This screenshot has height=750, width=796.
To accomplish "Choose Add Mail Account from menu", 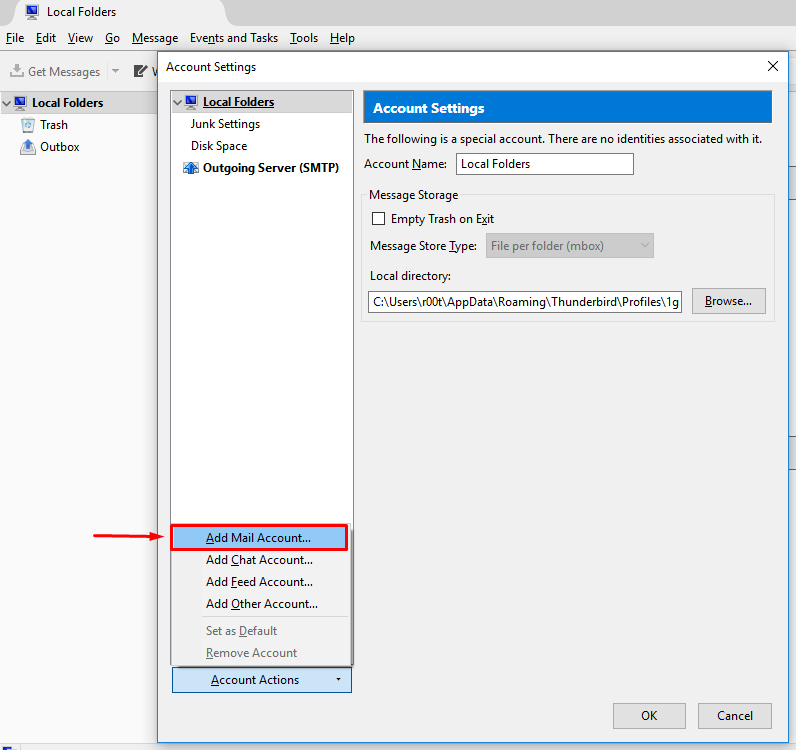I will 259,538.
